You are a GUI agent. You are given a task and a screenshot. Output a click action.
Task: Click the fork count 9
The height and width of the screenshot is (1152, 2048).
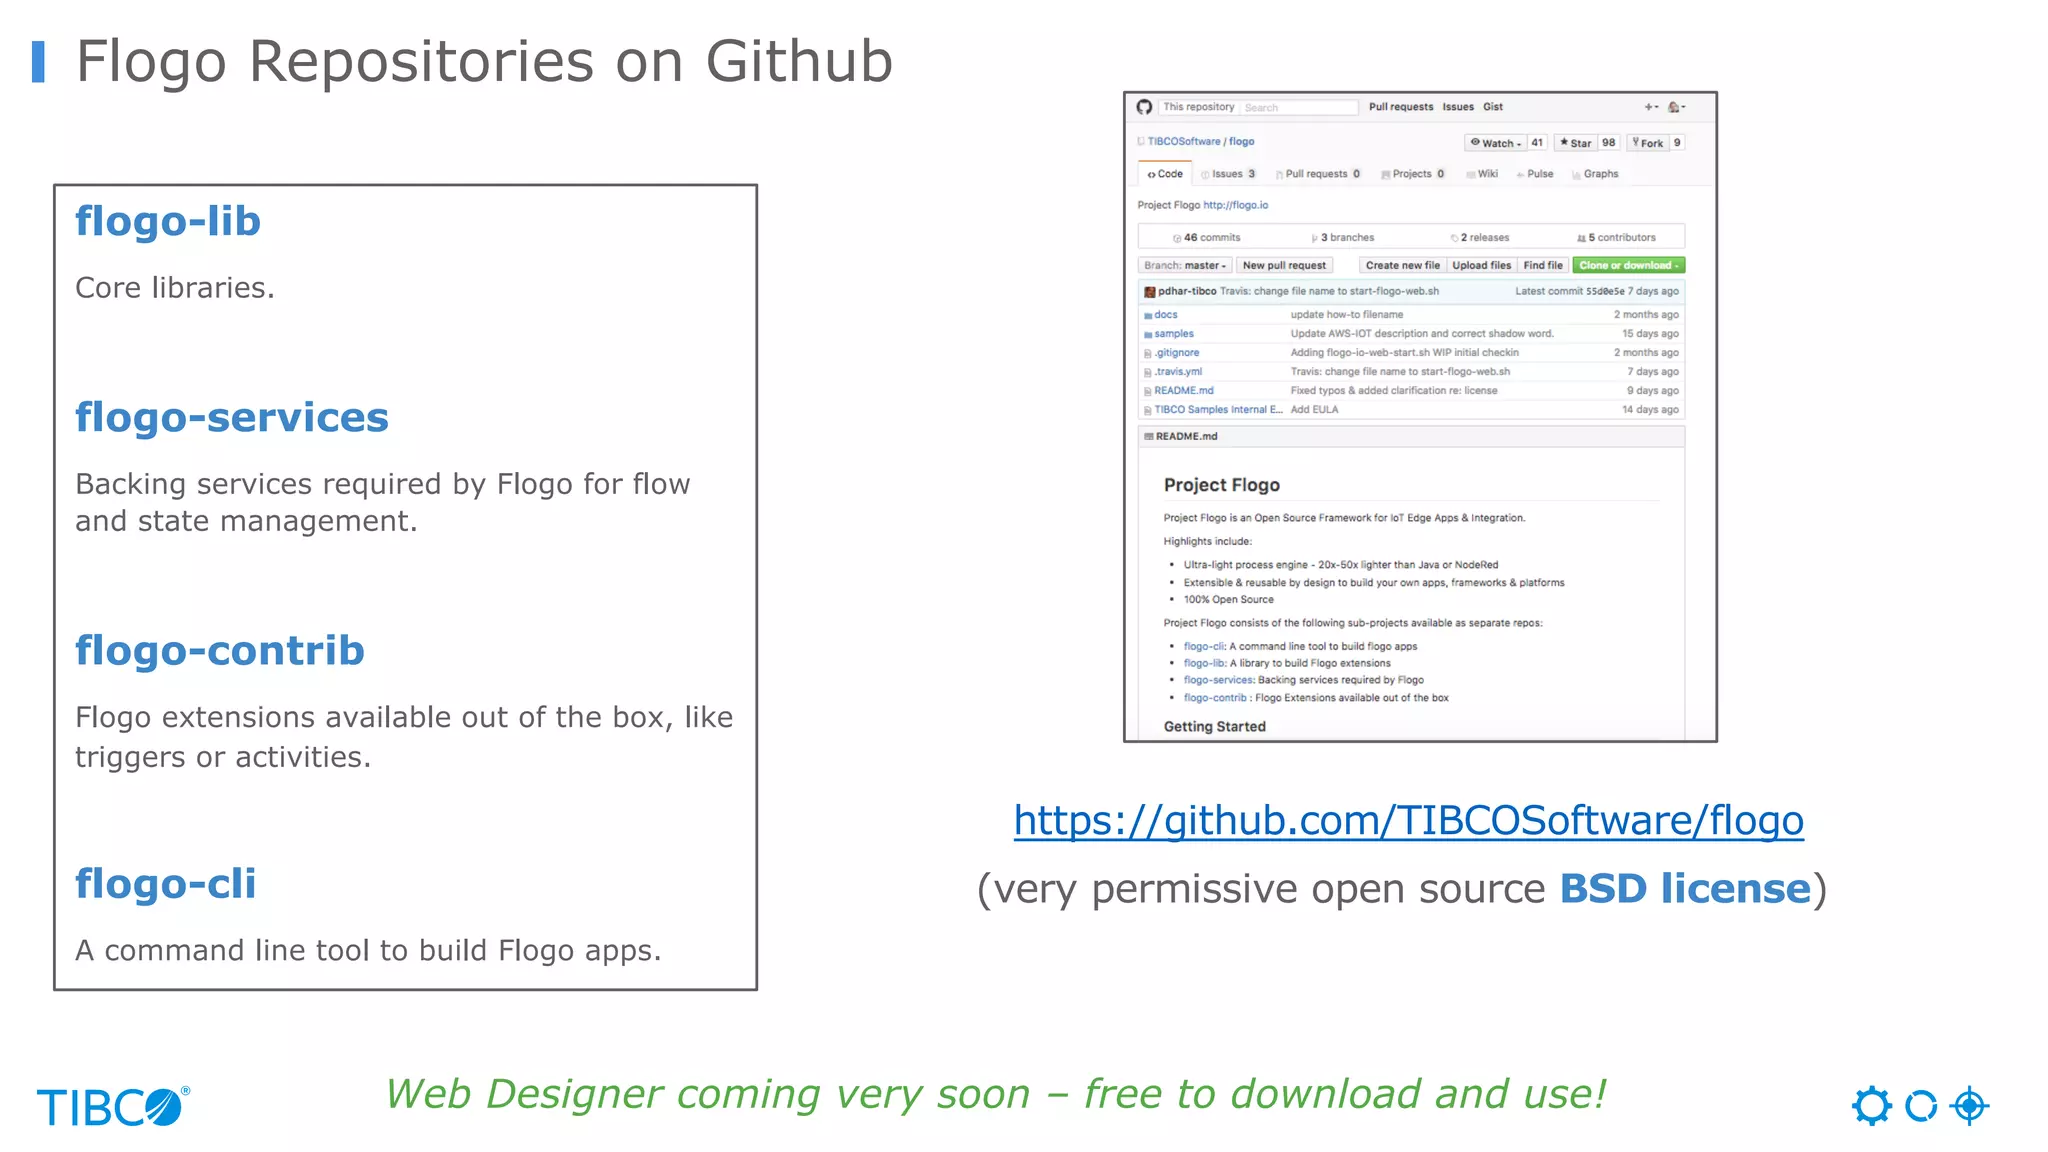tap(1677, 143)
